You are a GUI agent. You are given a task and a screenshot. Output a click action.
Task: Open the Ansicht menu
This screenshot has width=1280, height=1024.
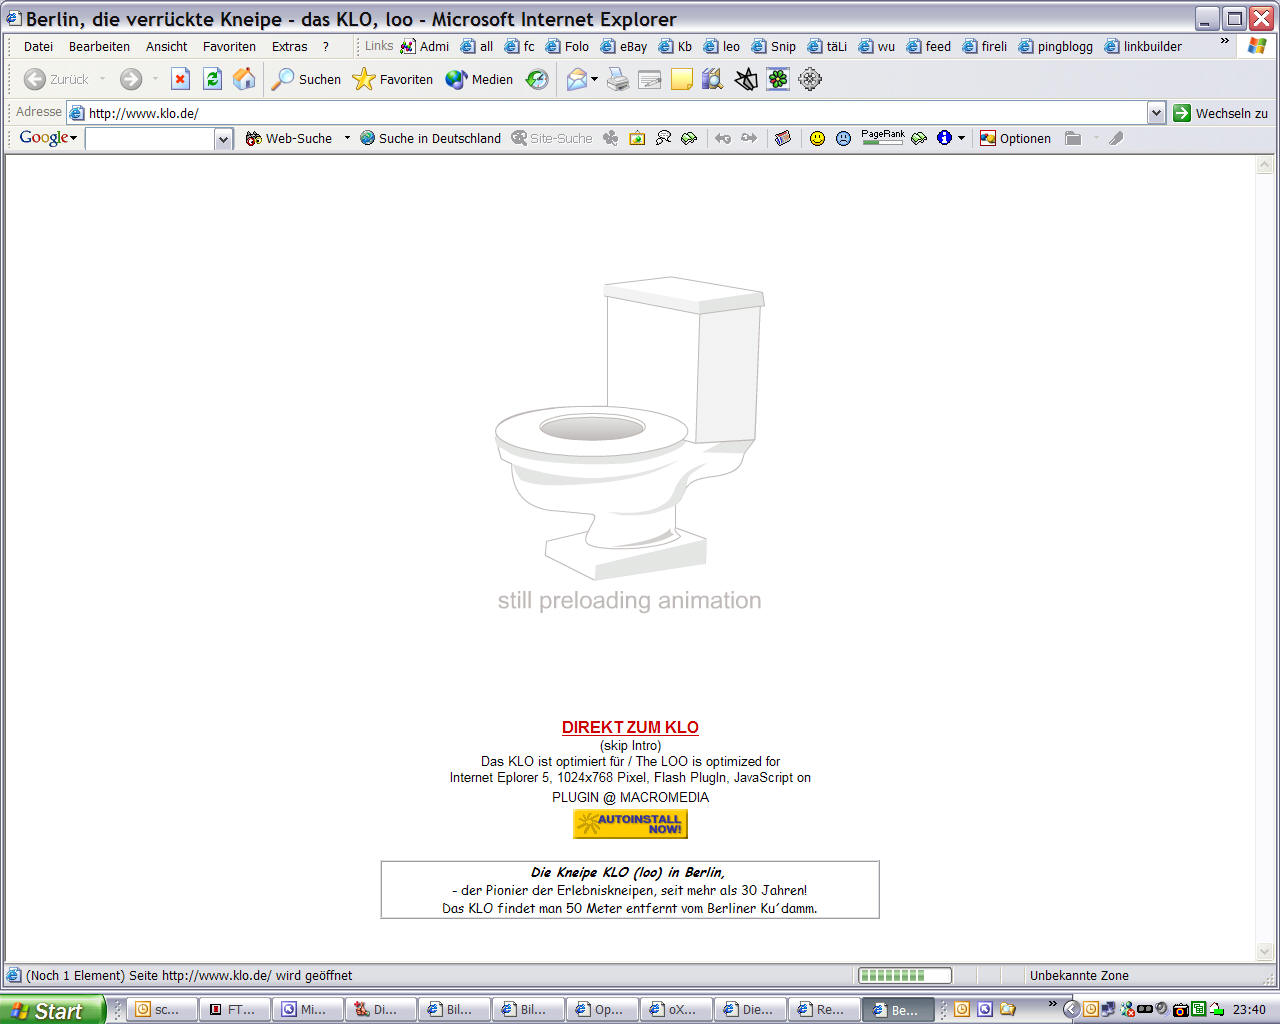point(166,46)
